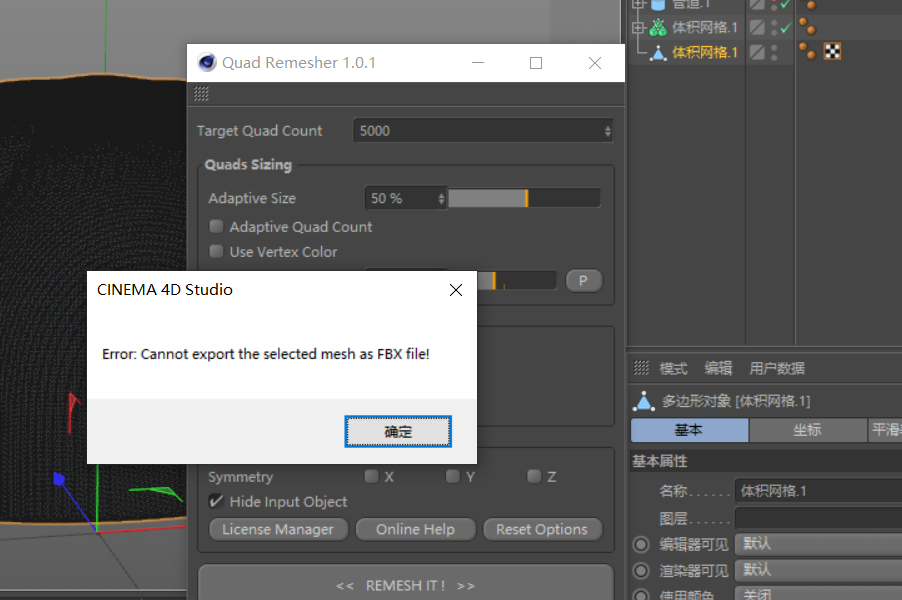
Task: Confirm the error with the 确定 button
Action: coord(398,431)
